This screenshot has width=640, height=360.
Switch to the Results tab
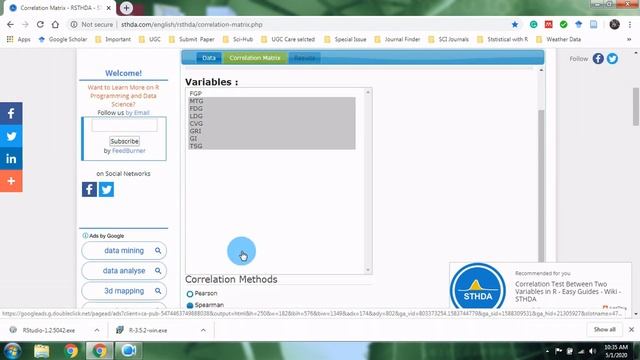[x=304, y=58]
